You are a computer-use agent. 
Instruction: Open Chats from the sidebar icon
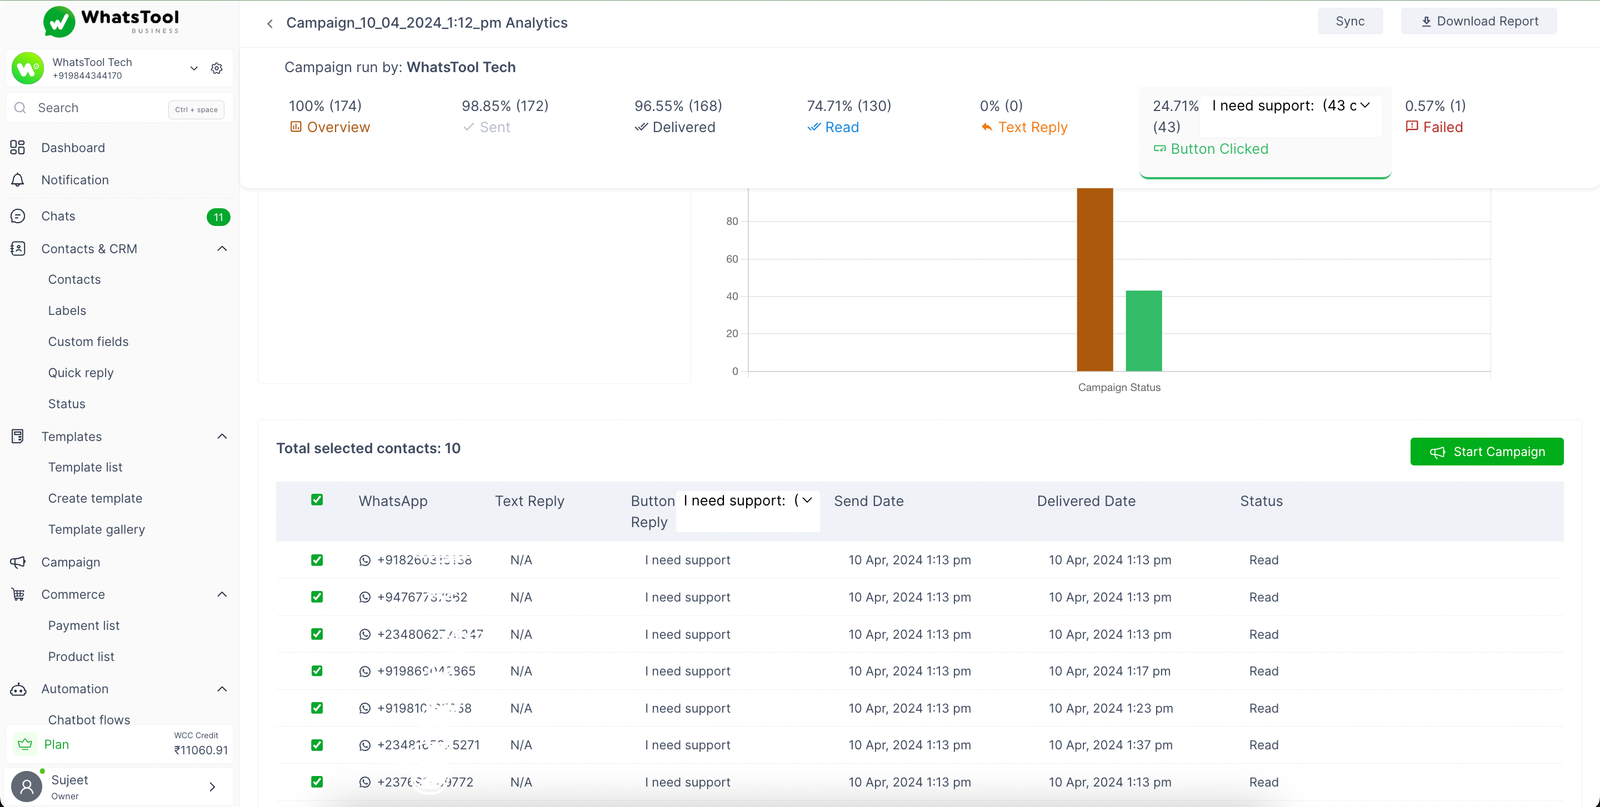(x=18, y=216)
